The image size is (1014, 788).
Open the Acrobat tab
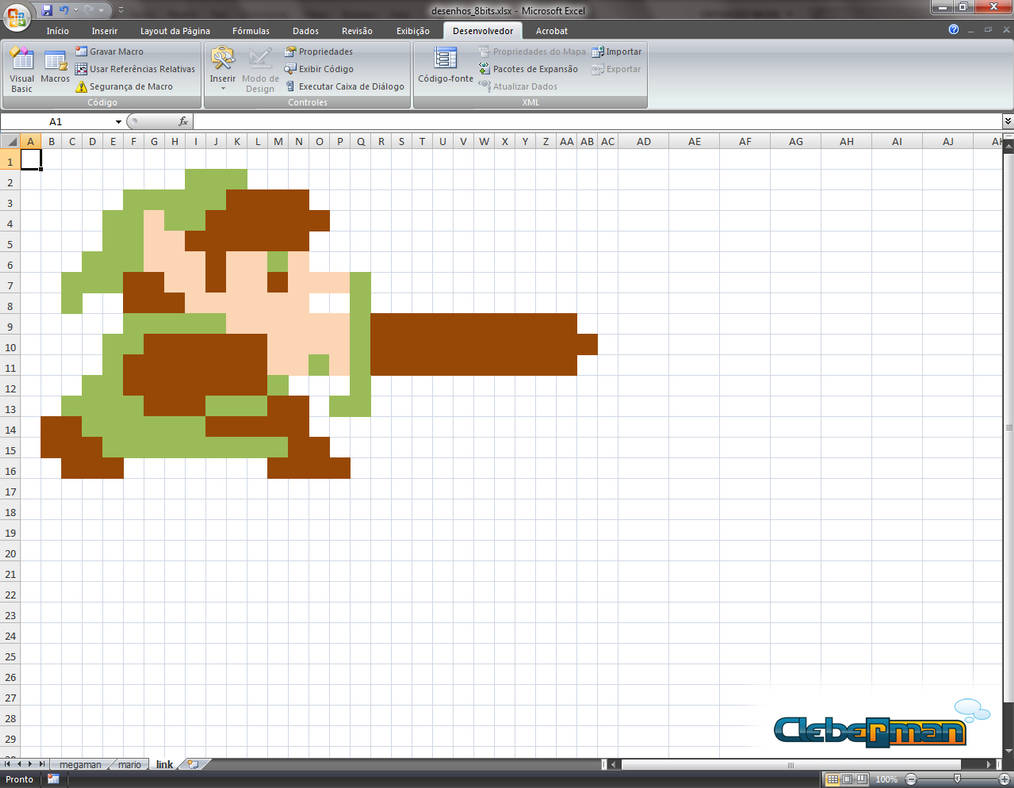[x=552, y=30]
